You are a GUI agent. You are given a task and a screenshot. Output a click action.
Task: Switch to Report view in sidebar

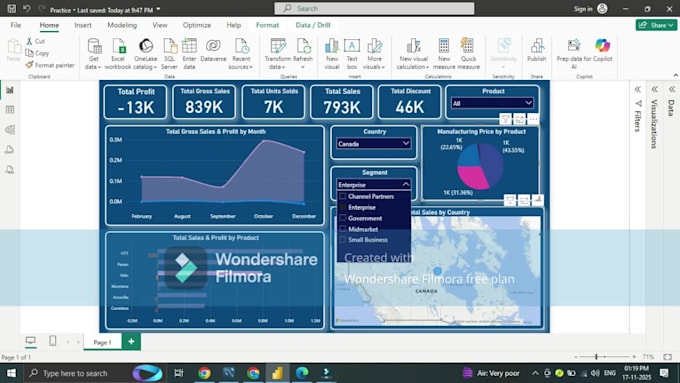coord(10,90)
